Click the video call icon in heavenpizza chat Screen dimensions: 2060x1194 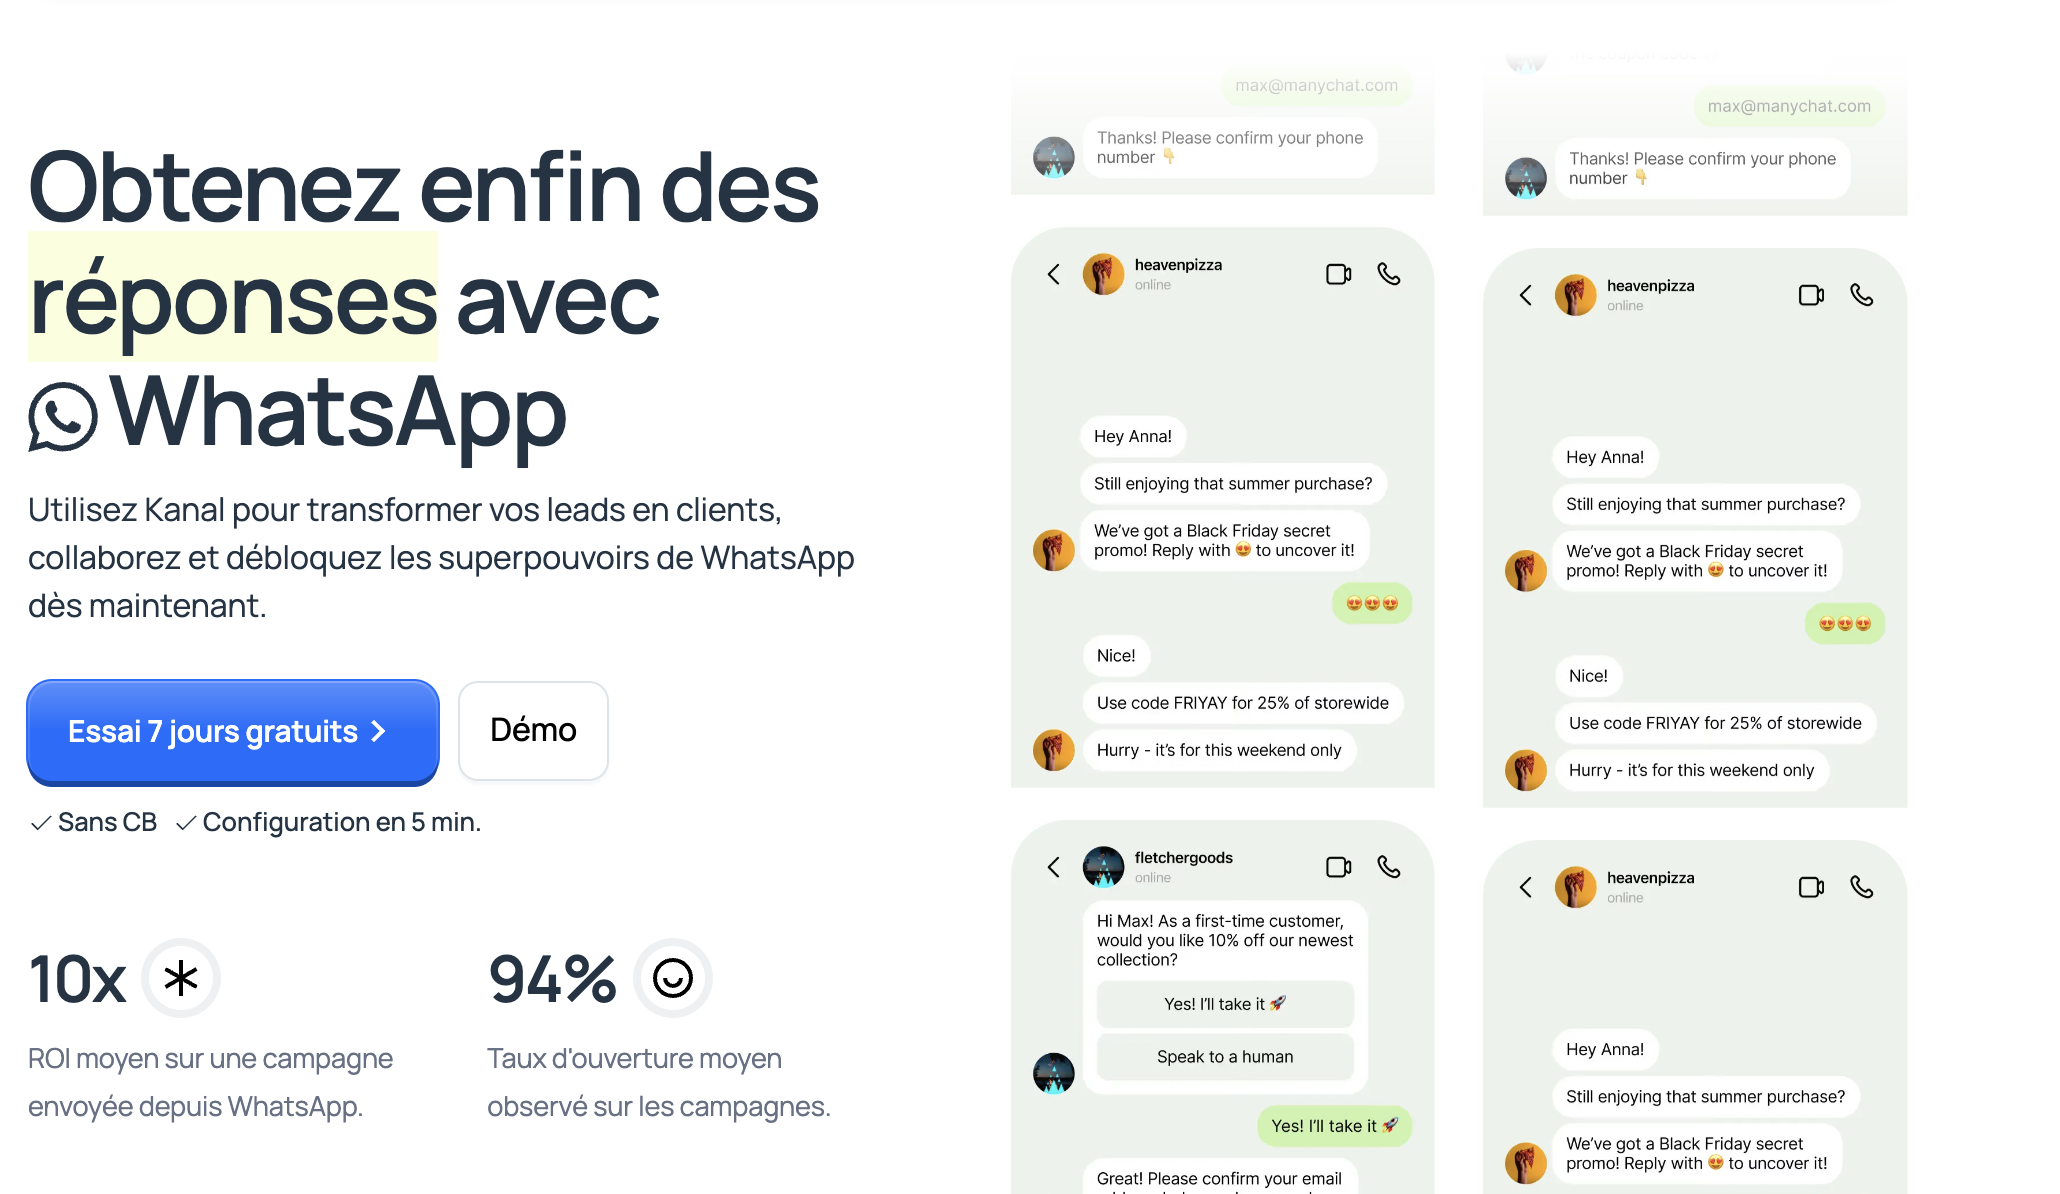point(1337,274)
